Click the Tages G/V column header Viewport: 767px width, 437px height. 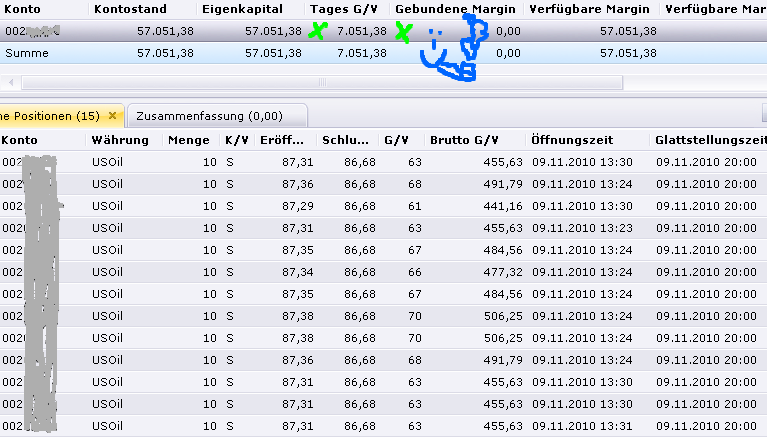(344, 9)
